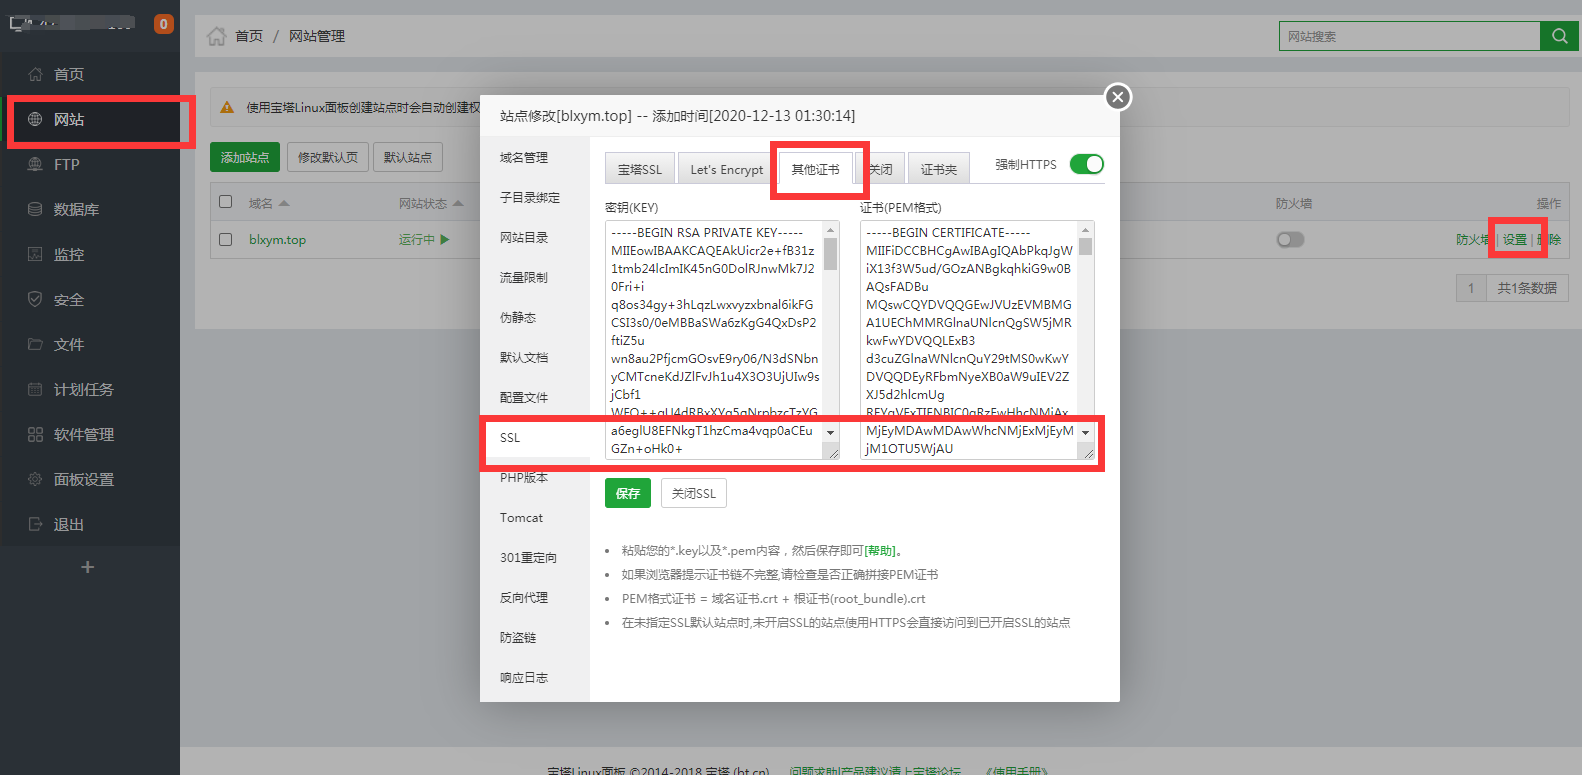Close the site settings dialog
Screen dimensions: 1582x775
(1118, 97)
